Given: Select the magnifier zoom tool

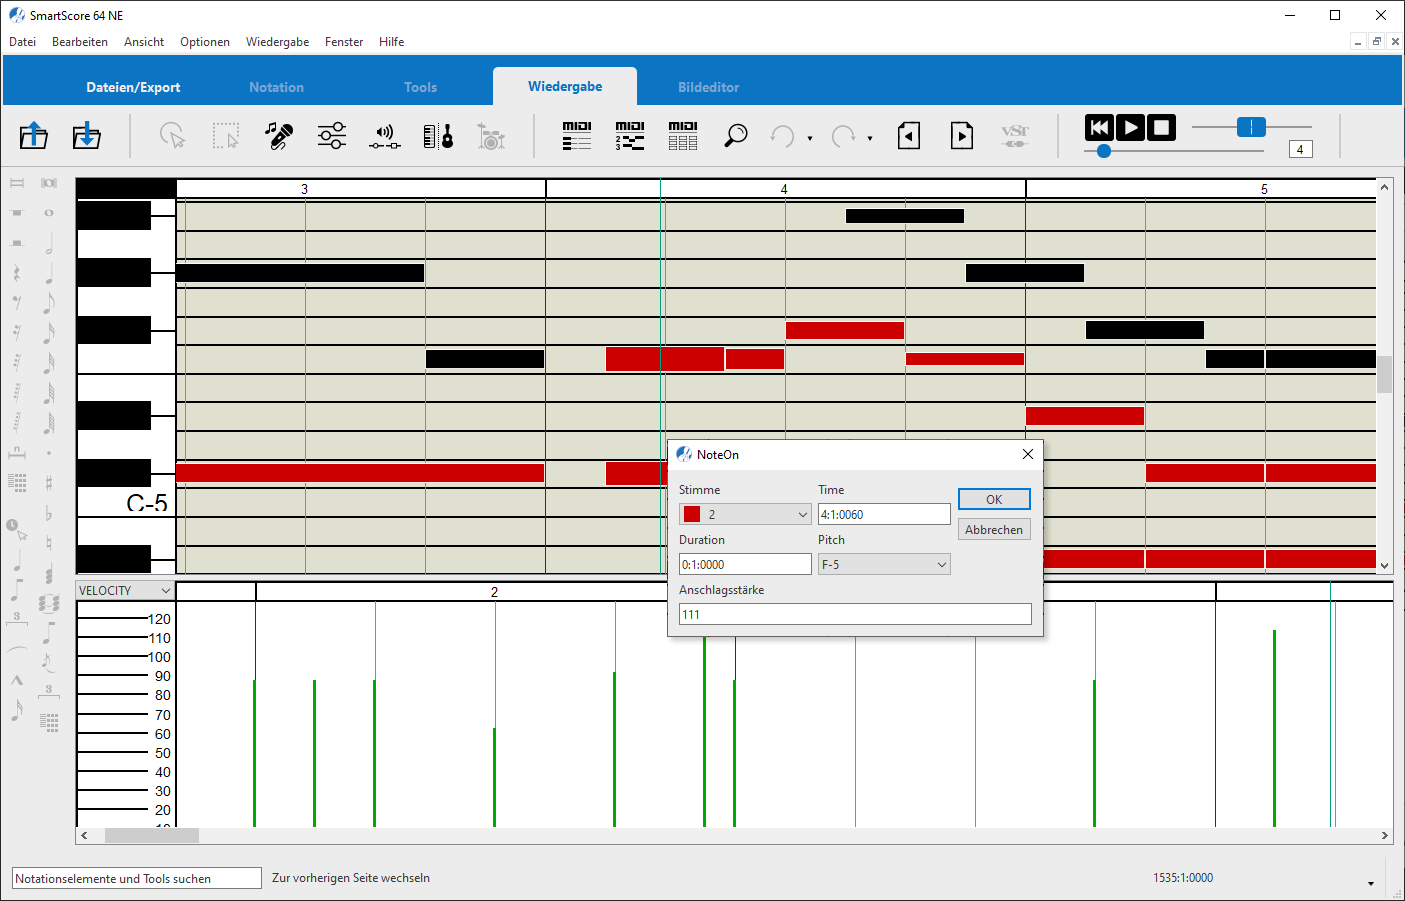Looking at the screenshot, I should pyautogui.click(x=736, y=135).
